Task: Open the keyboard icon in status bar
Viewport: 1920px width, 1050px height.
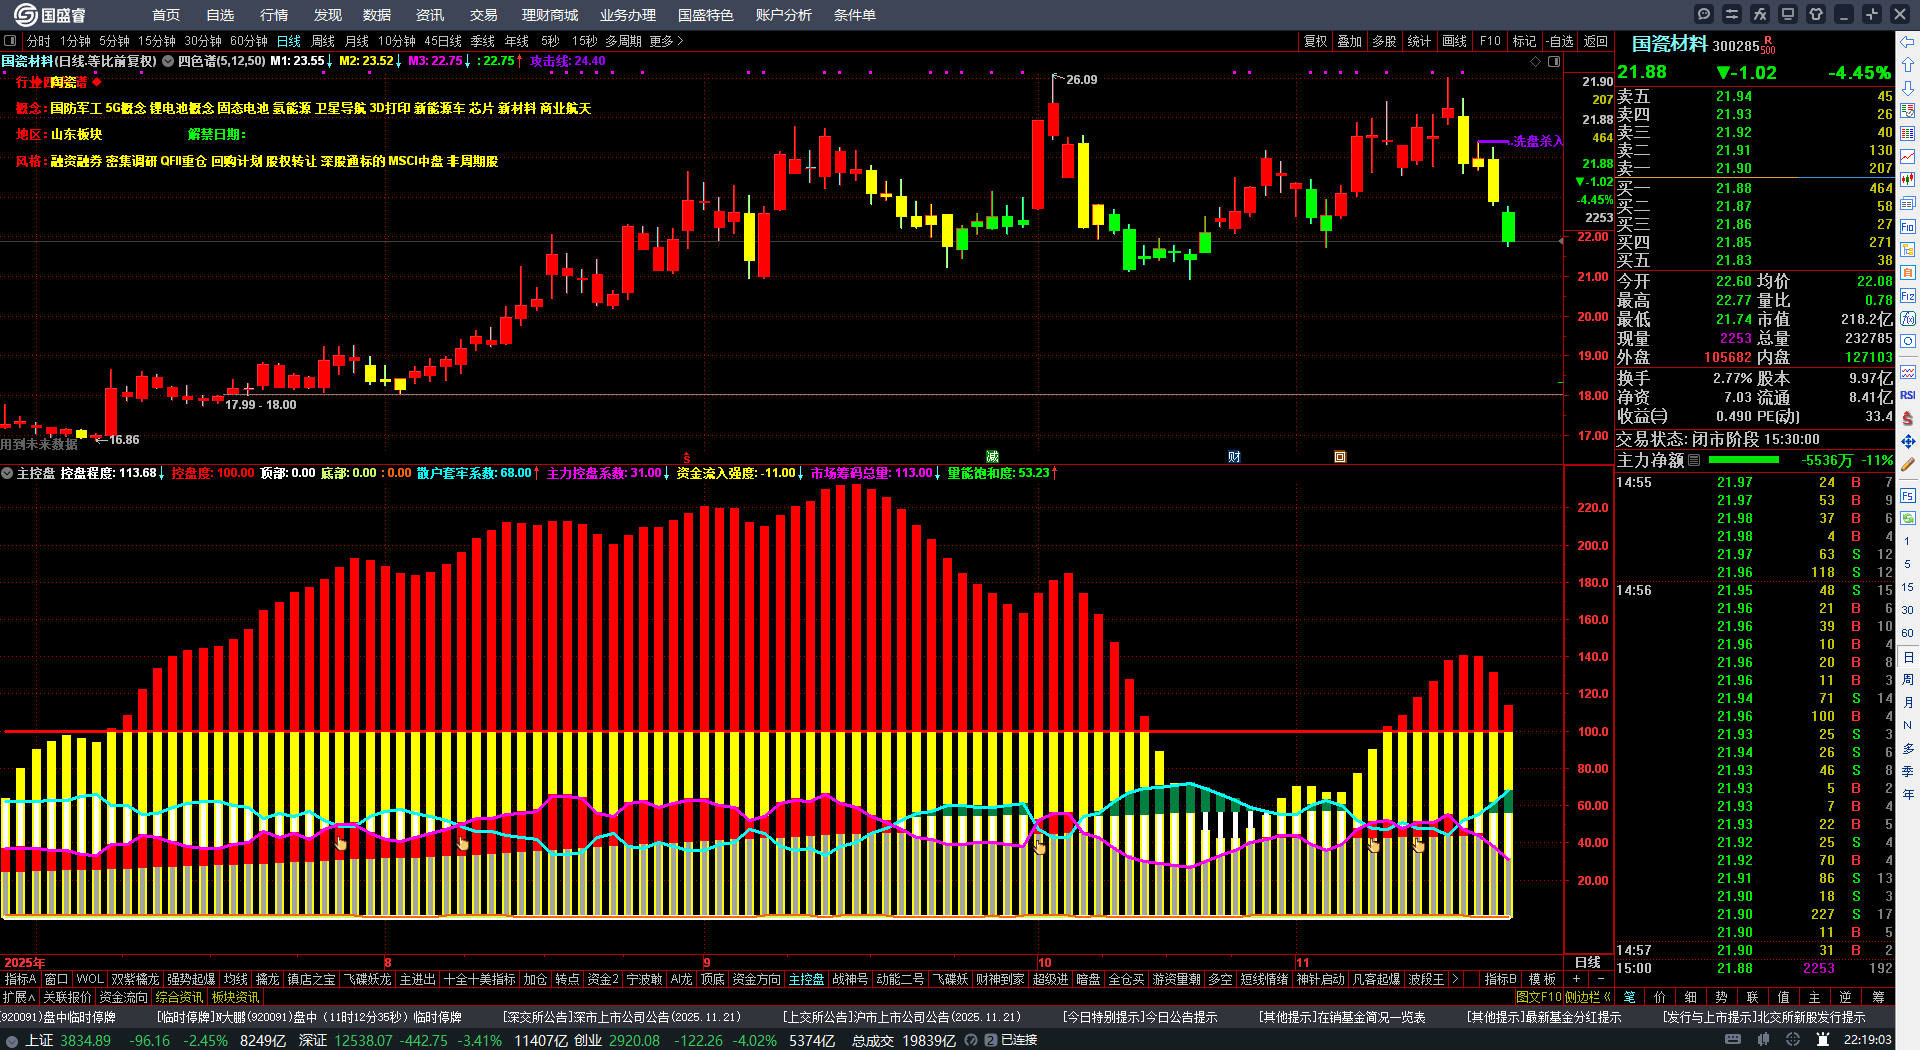Action: click(1733, 1040)
